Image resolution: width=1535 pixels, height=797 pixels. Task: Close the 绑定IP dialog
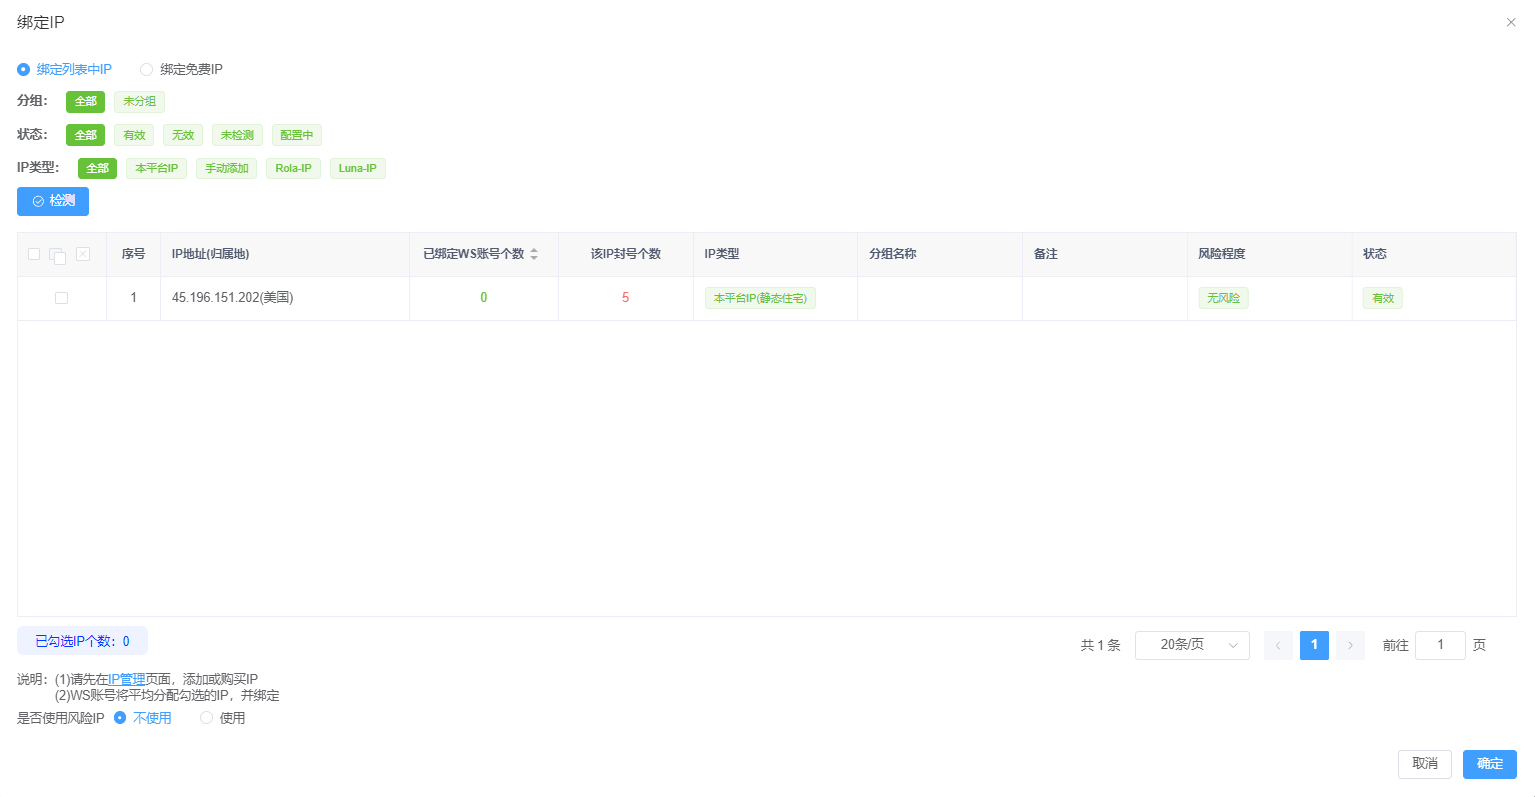(1510, 22)
